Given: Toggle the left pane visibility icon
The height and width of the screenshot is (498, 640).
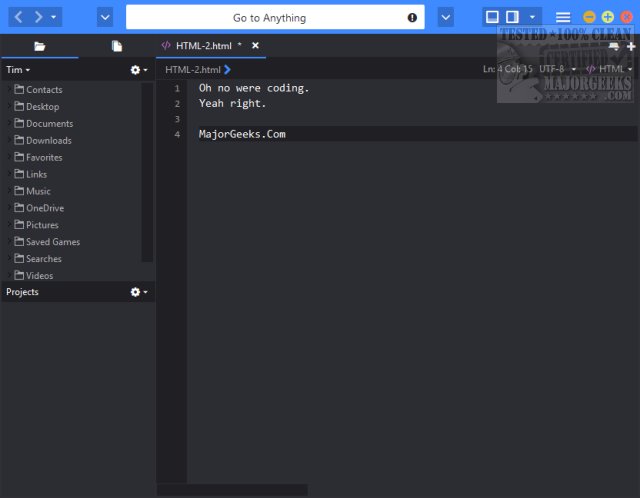Looking at the screenshot, I should (492, 17).
